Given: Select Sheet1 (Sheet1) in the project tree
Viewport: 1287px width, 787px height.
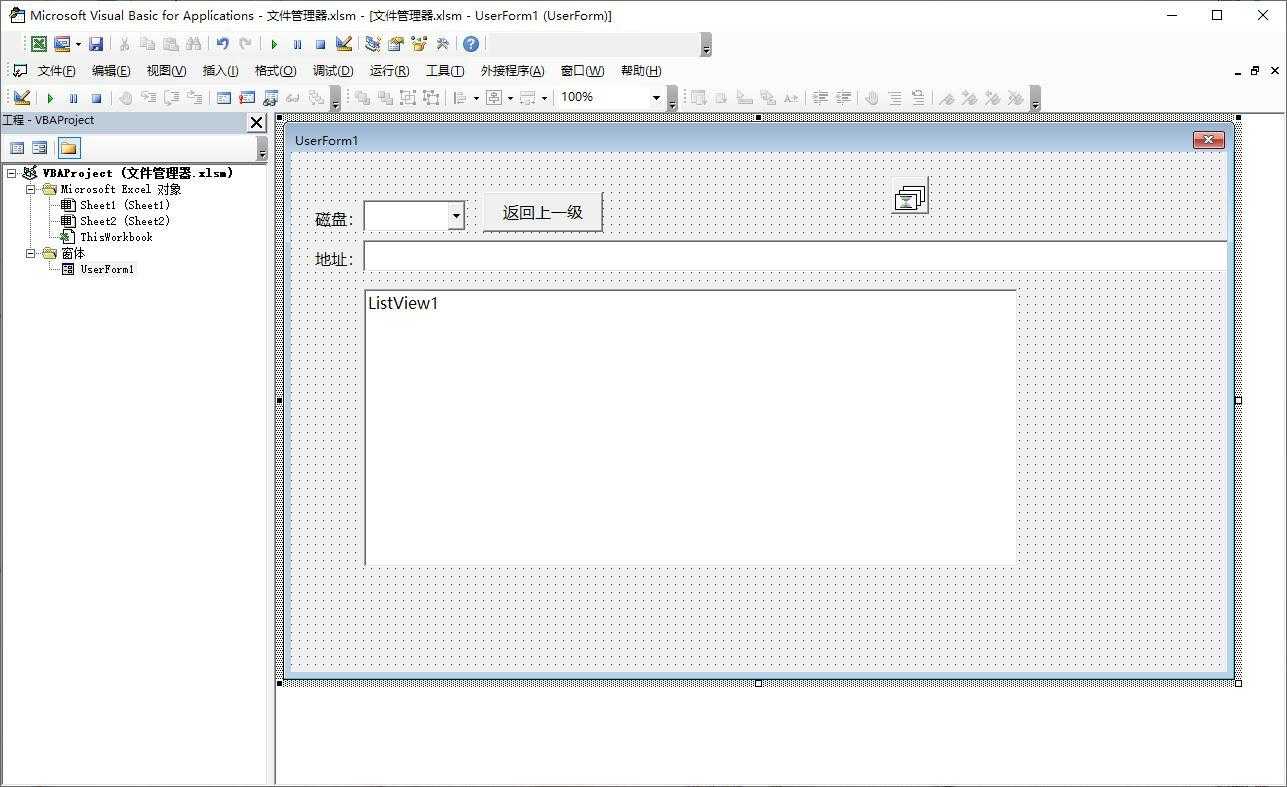Looking at the screenshot, I should (125, 205).
